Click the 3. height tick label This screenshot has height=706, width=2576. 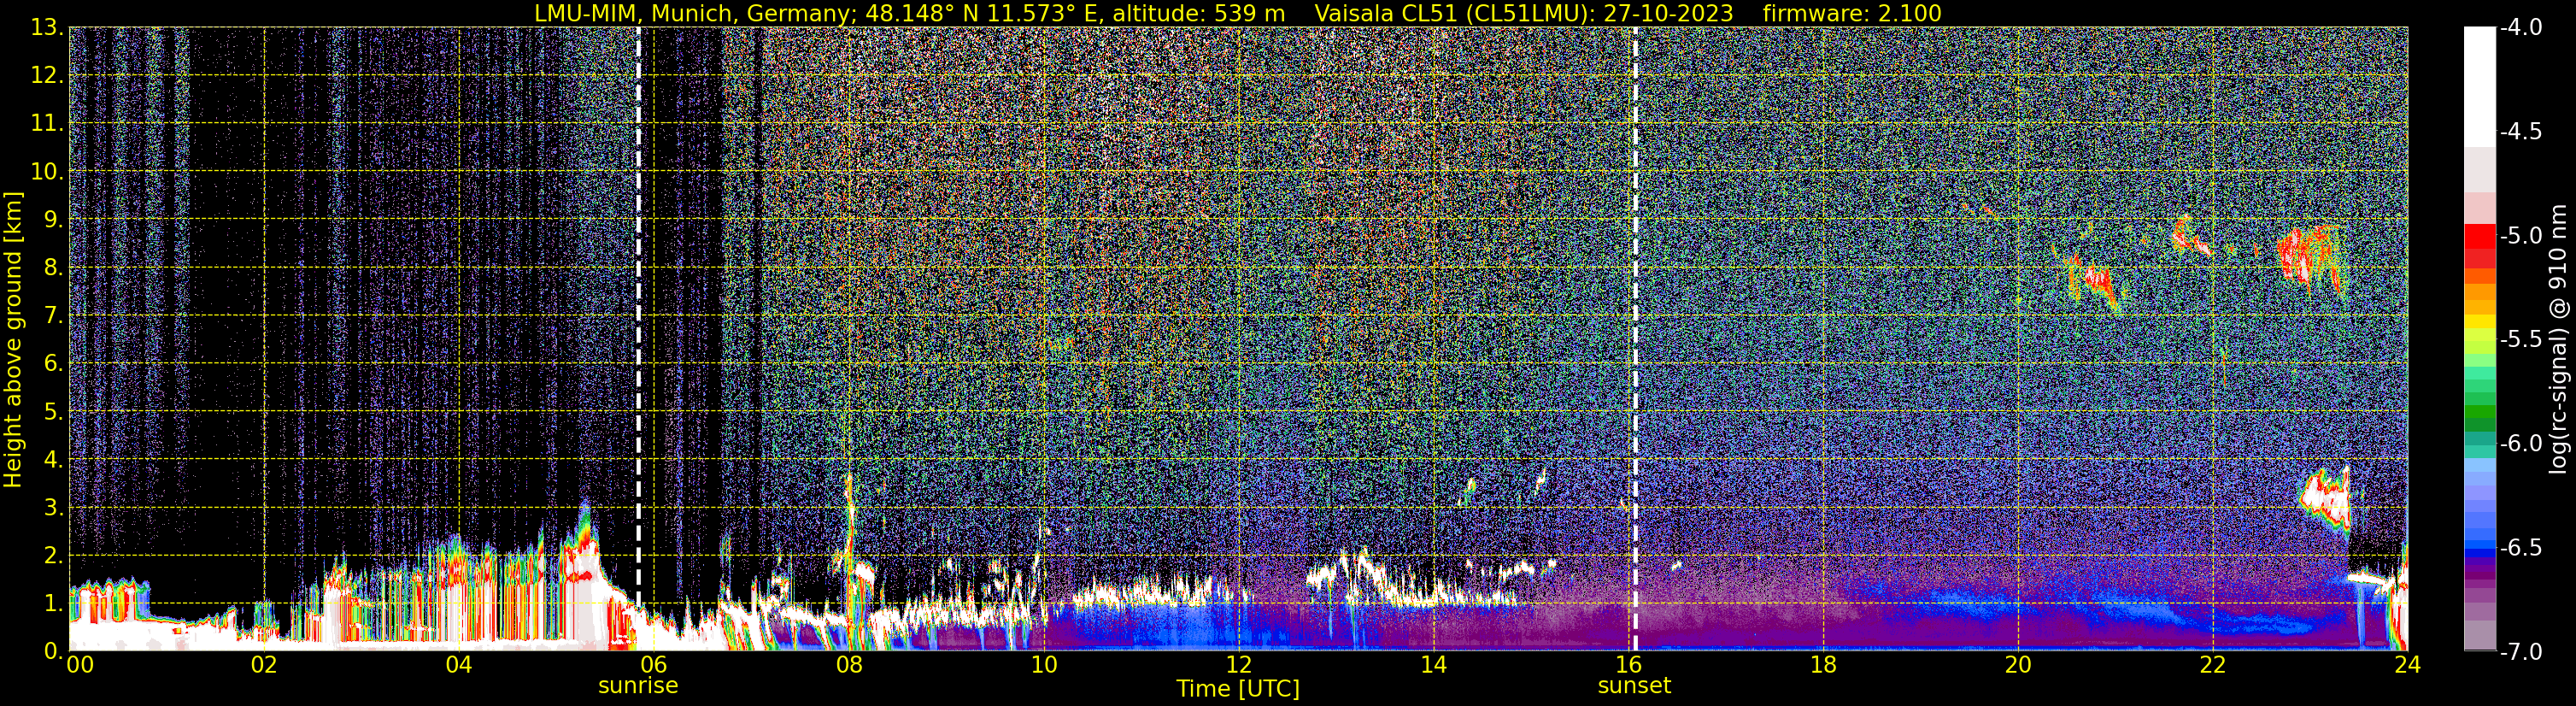53,508
